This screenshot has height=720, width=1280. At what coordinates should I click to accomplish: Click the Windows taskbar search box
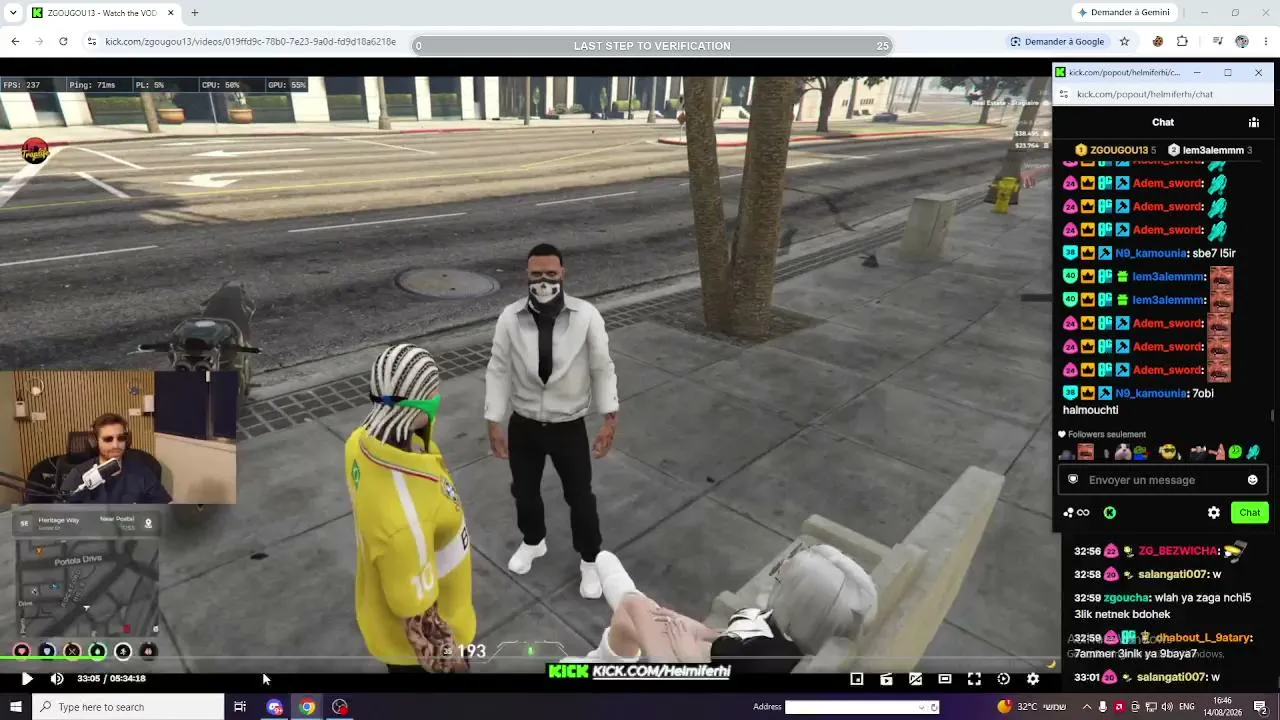pyautogui.click(x=128, y=707)
